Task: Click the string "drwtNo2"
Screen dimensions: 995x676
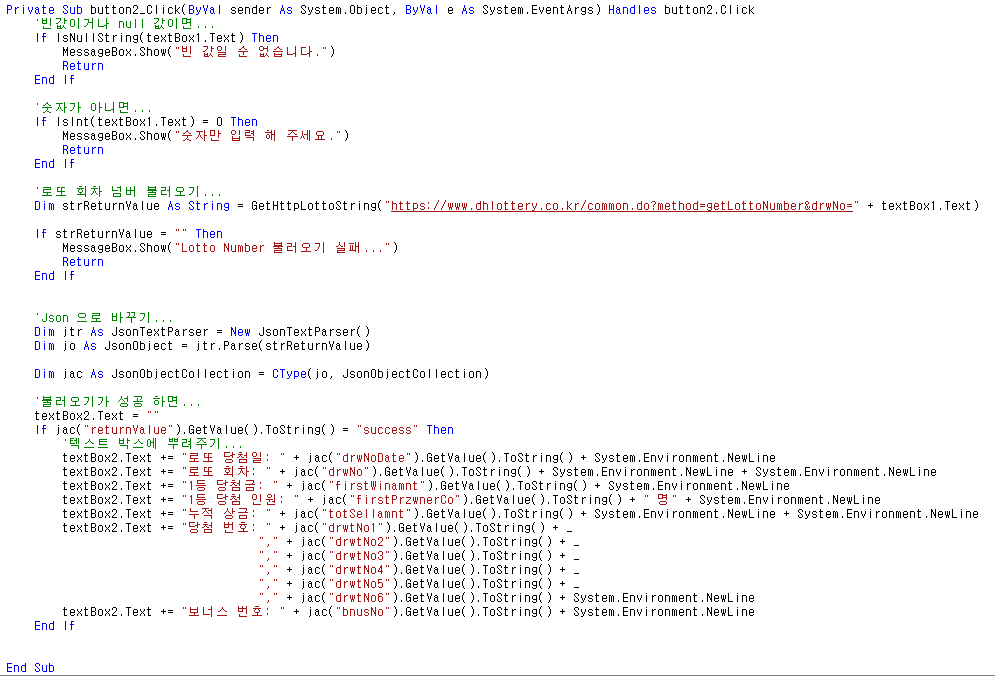Action: tap(363, 541)
